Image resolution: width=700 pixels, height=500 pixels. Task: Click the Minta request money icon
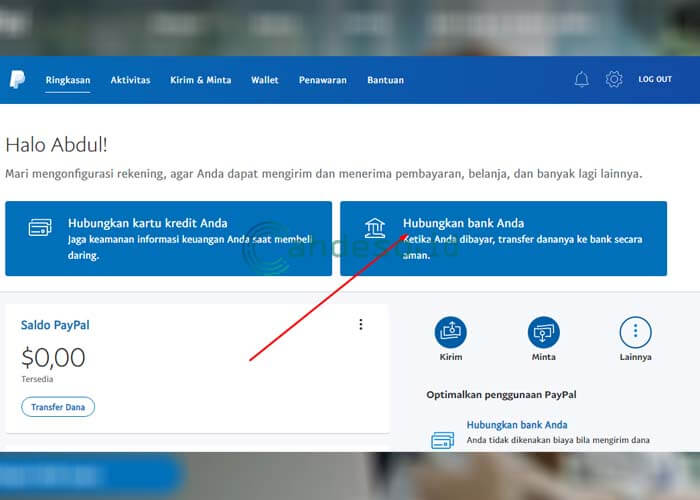coord(543,332)
